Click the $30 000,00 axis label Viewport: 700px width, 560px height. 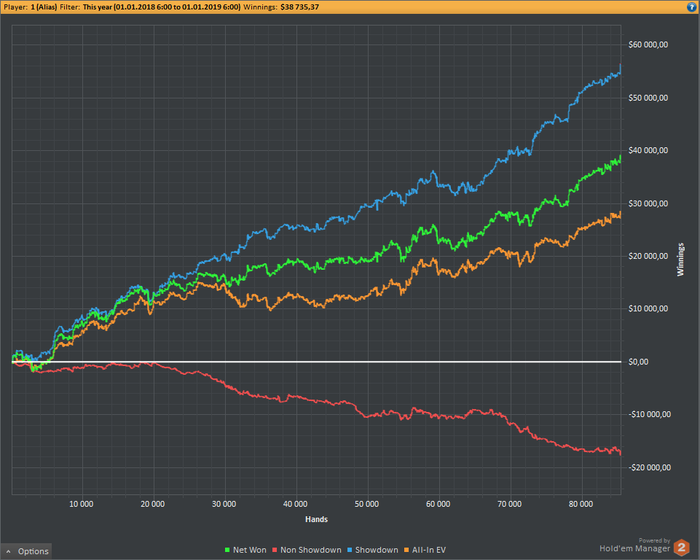(x=648, y=204)
